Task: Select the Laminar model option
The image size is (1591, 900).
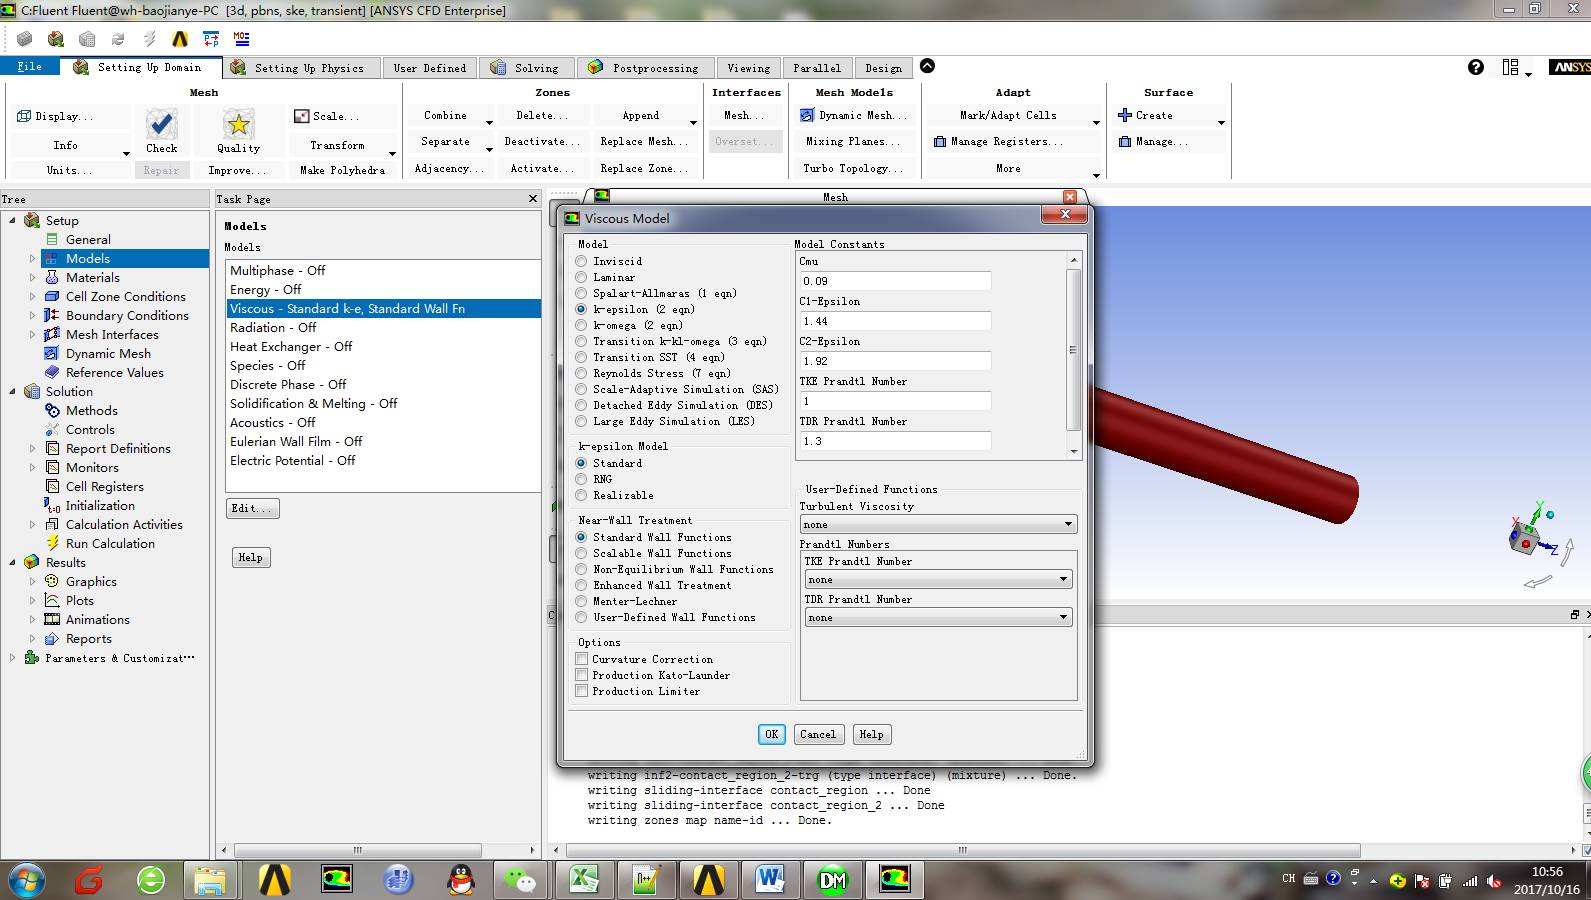Action: [581, 277]
